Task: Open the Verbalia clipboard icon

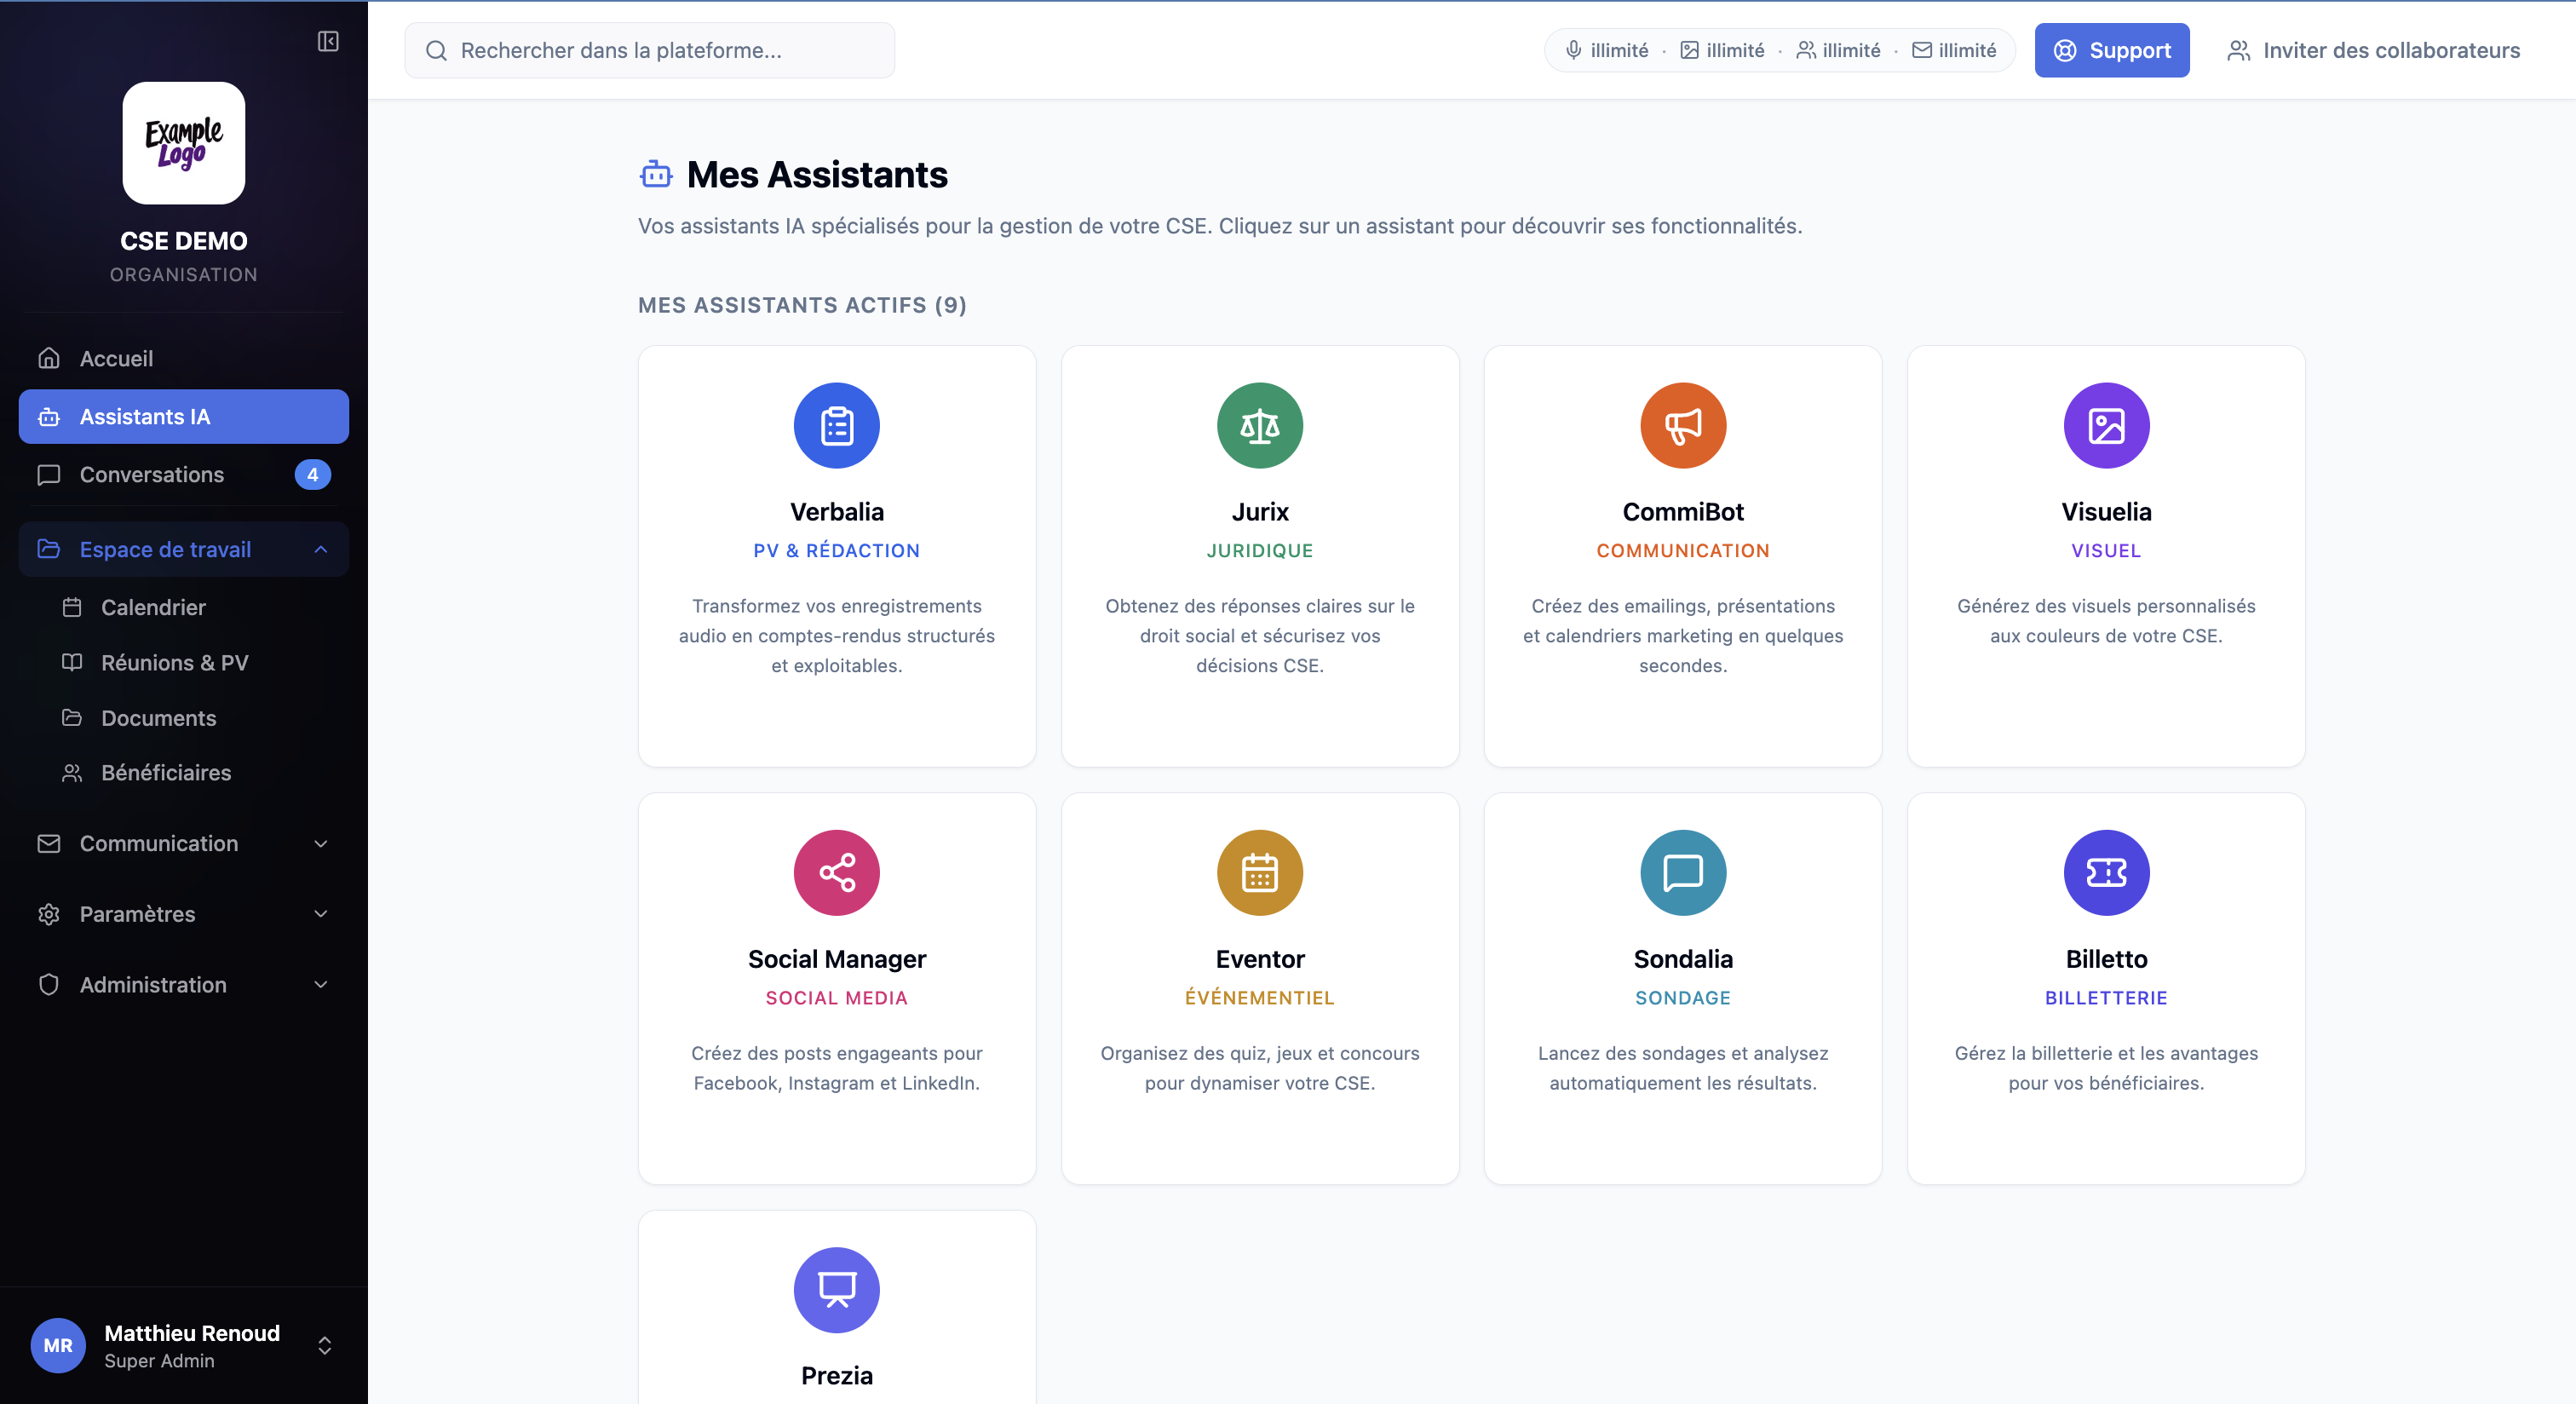Action: click(837, 425)
